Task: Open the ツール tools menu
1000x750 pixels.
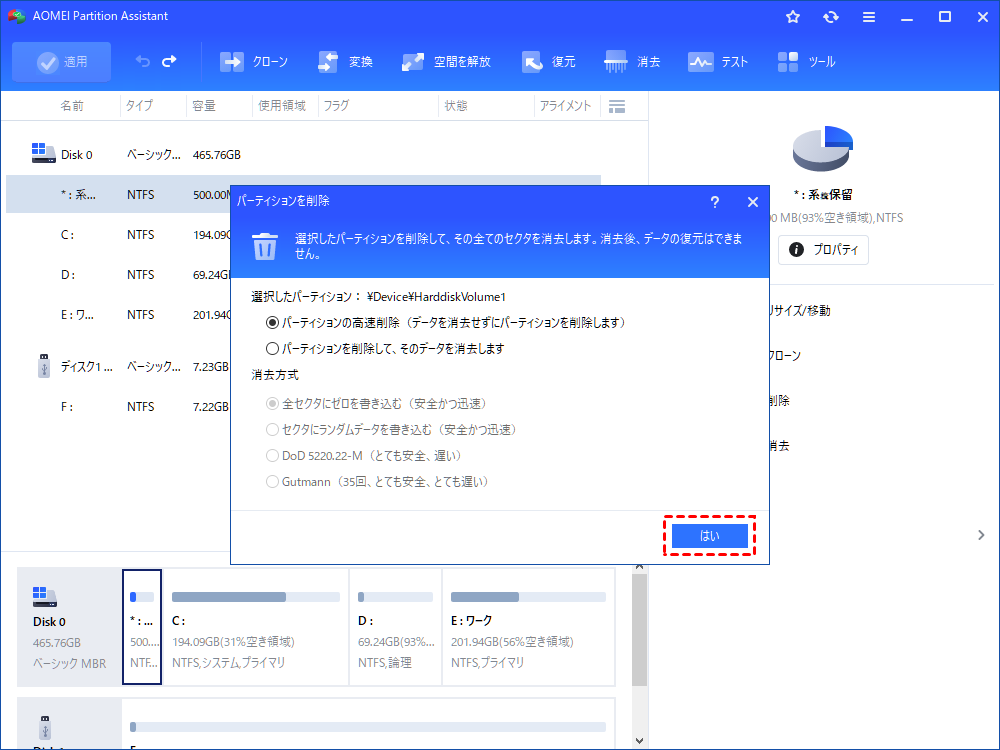Action: (x=806, y=62)
